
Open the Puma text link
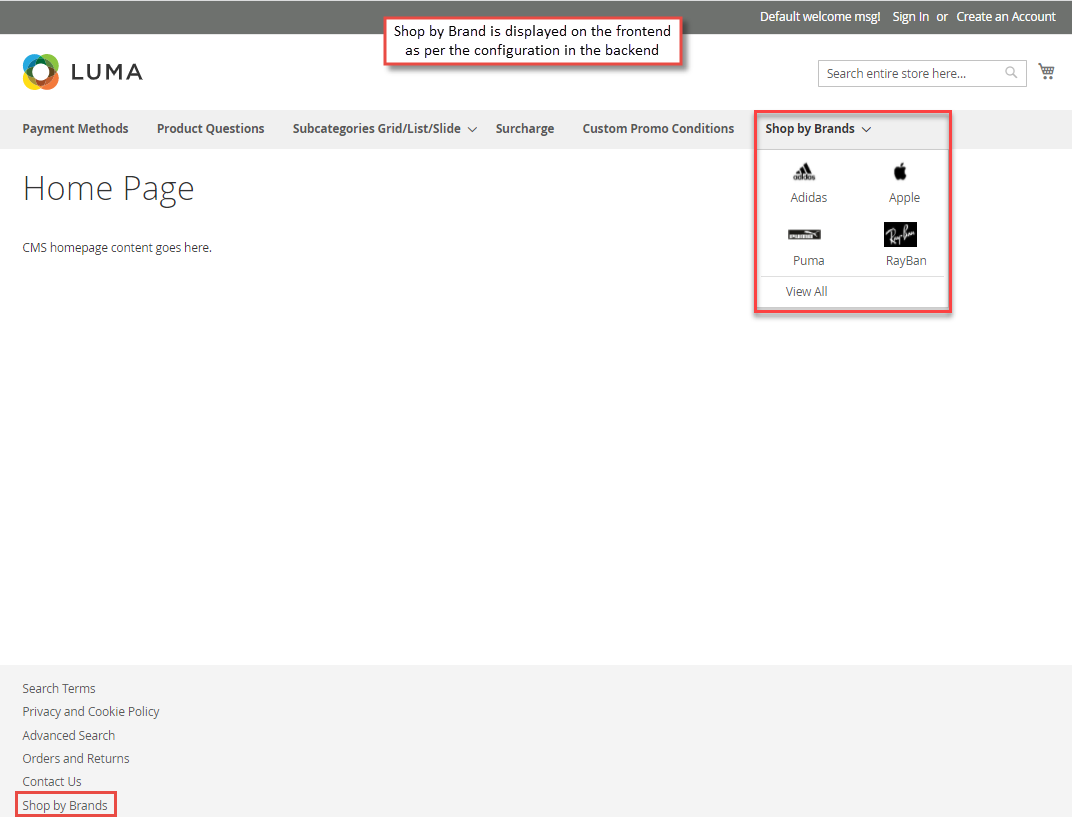809,260
